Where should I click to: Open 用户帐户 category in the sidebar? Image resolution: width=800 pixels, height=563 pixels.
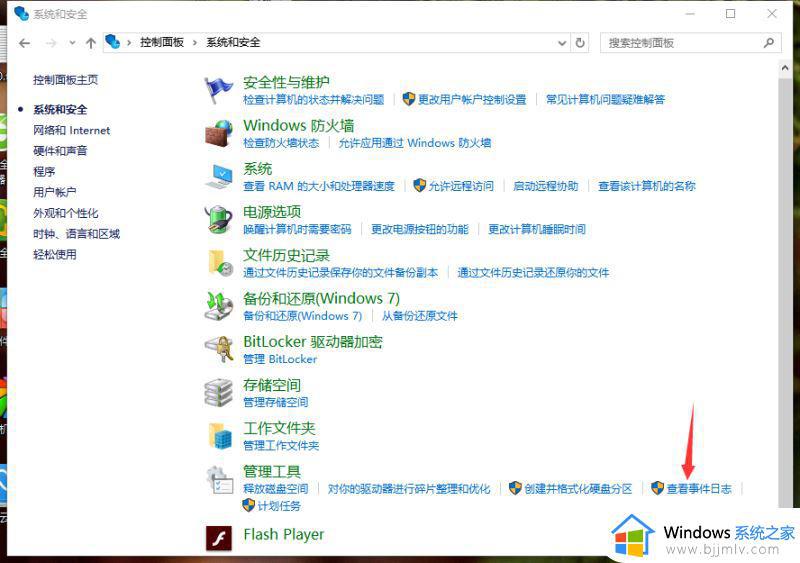55,192
